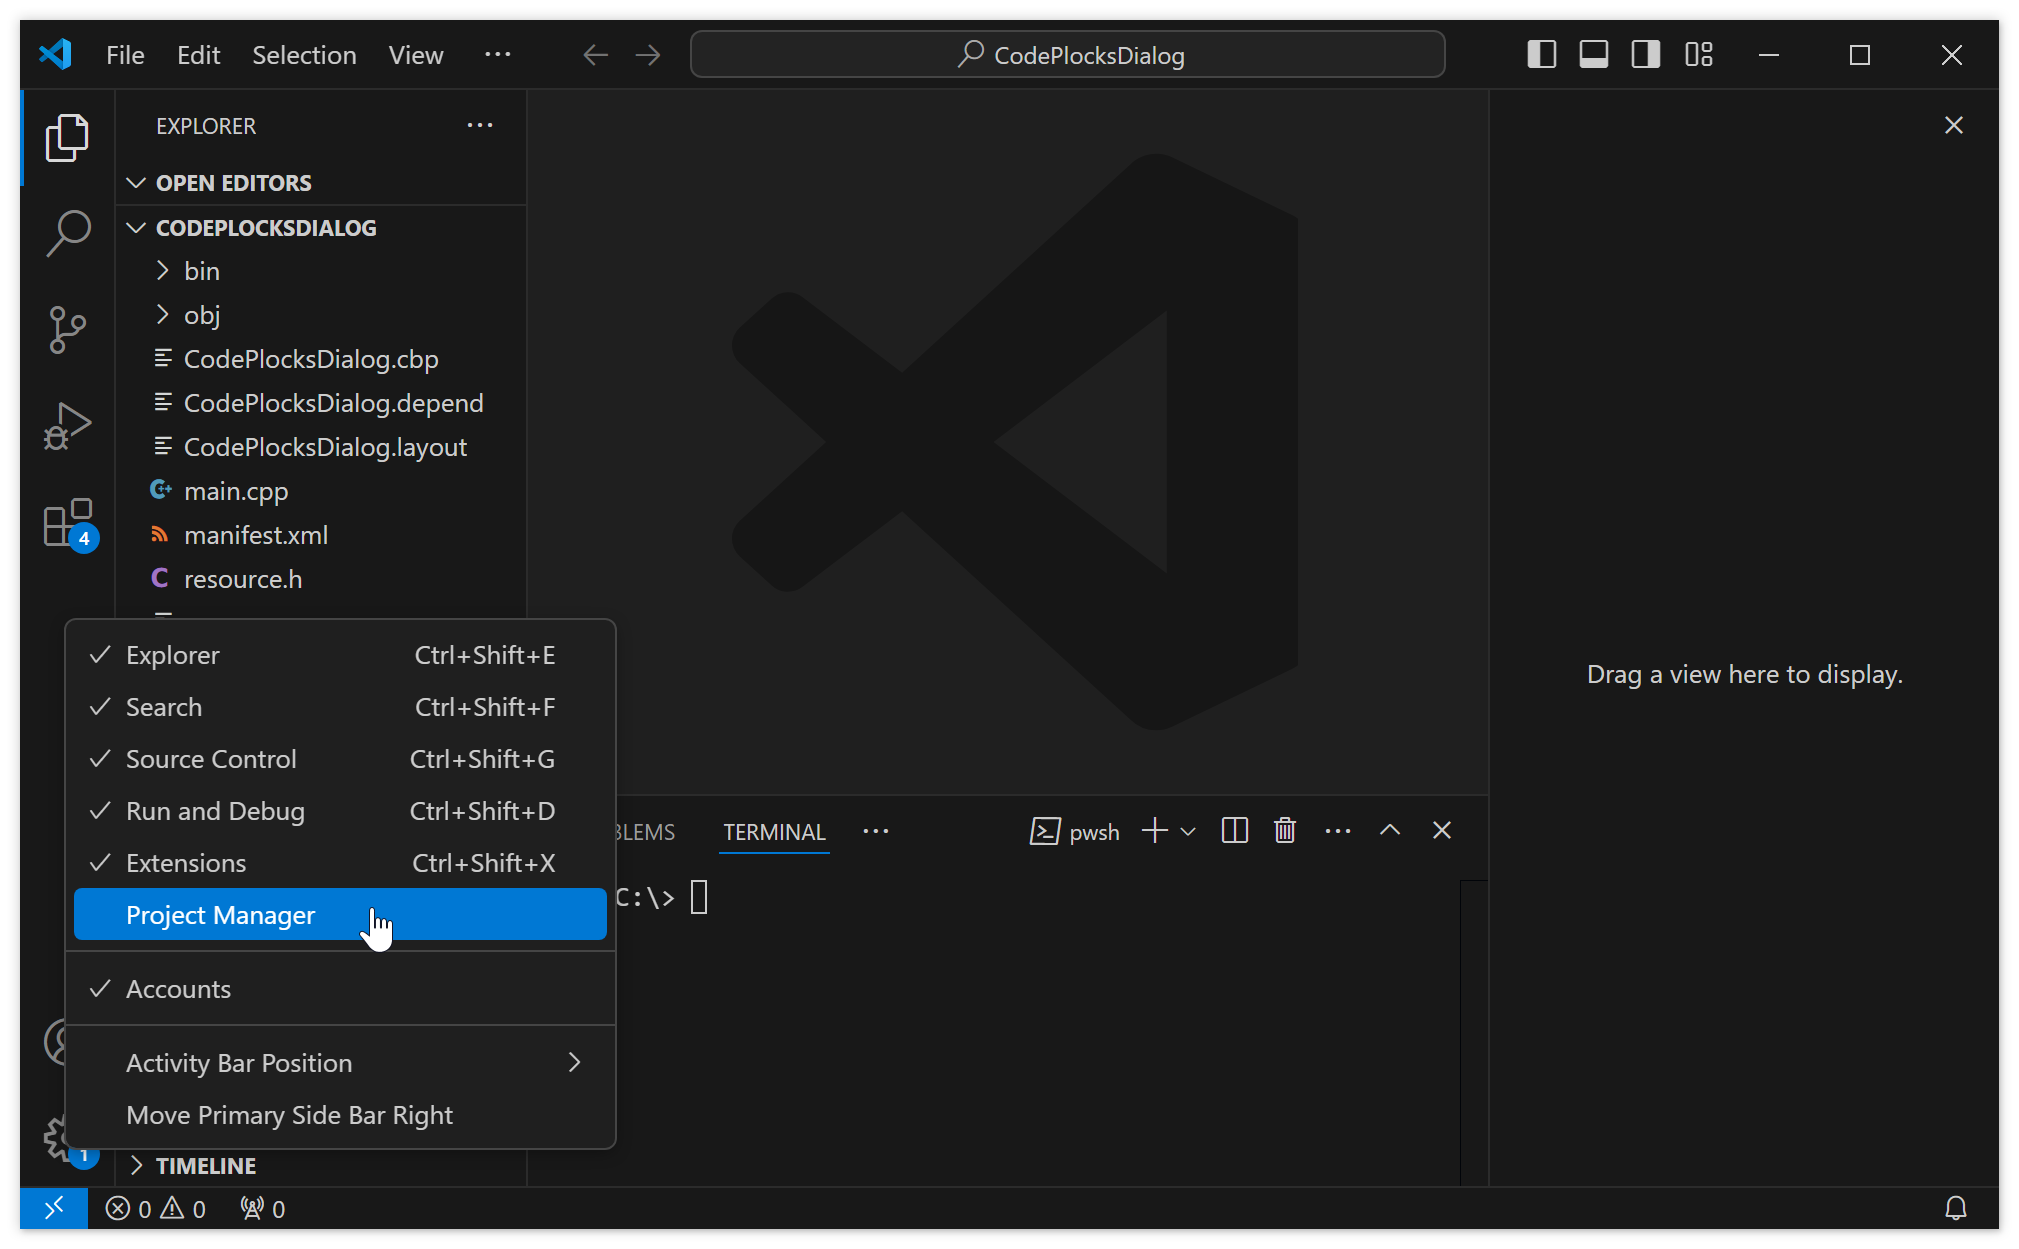Open Source Control activity bar icon
Image resolution: width=2019 pixels, height=1249 pixels.
click(67, 329)
